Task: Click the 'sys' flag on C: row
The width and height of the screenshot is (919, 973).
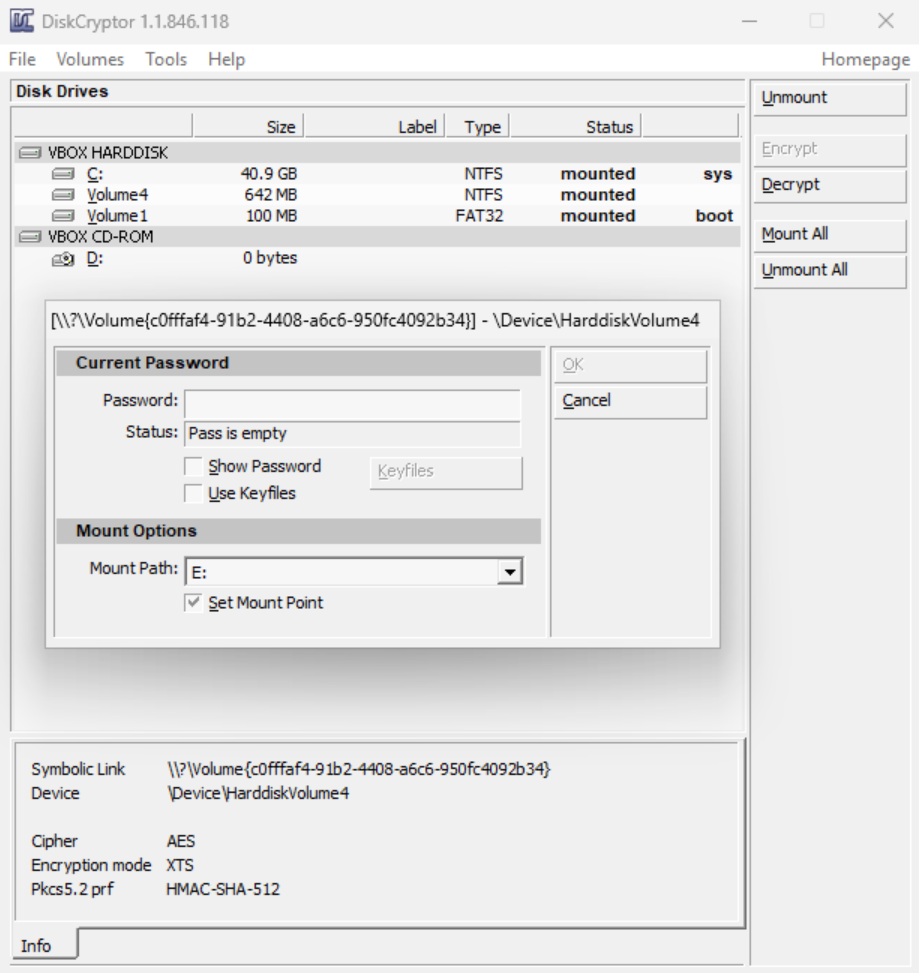Action: click(x=718, y=174)
